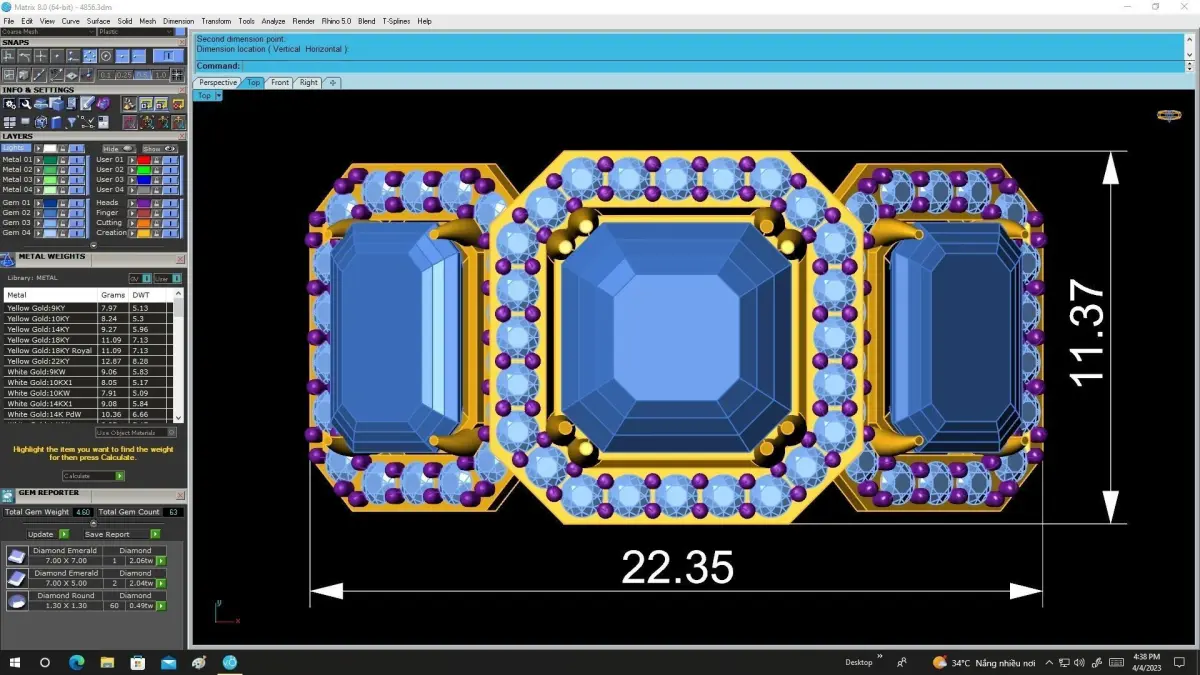Click the Diamond Emerald 7.00 X 7.00 gem icon
The height and width of the screenshot is (675, 1200).
[17, 556]
